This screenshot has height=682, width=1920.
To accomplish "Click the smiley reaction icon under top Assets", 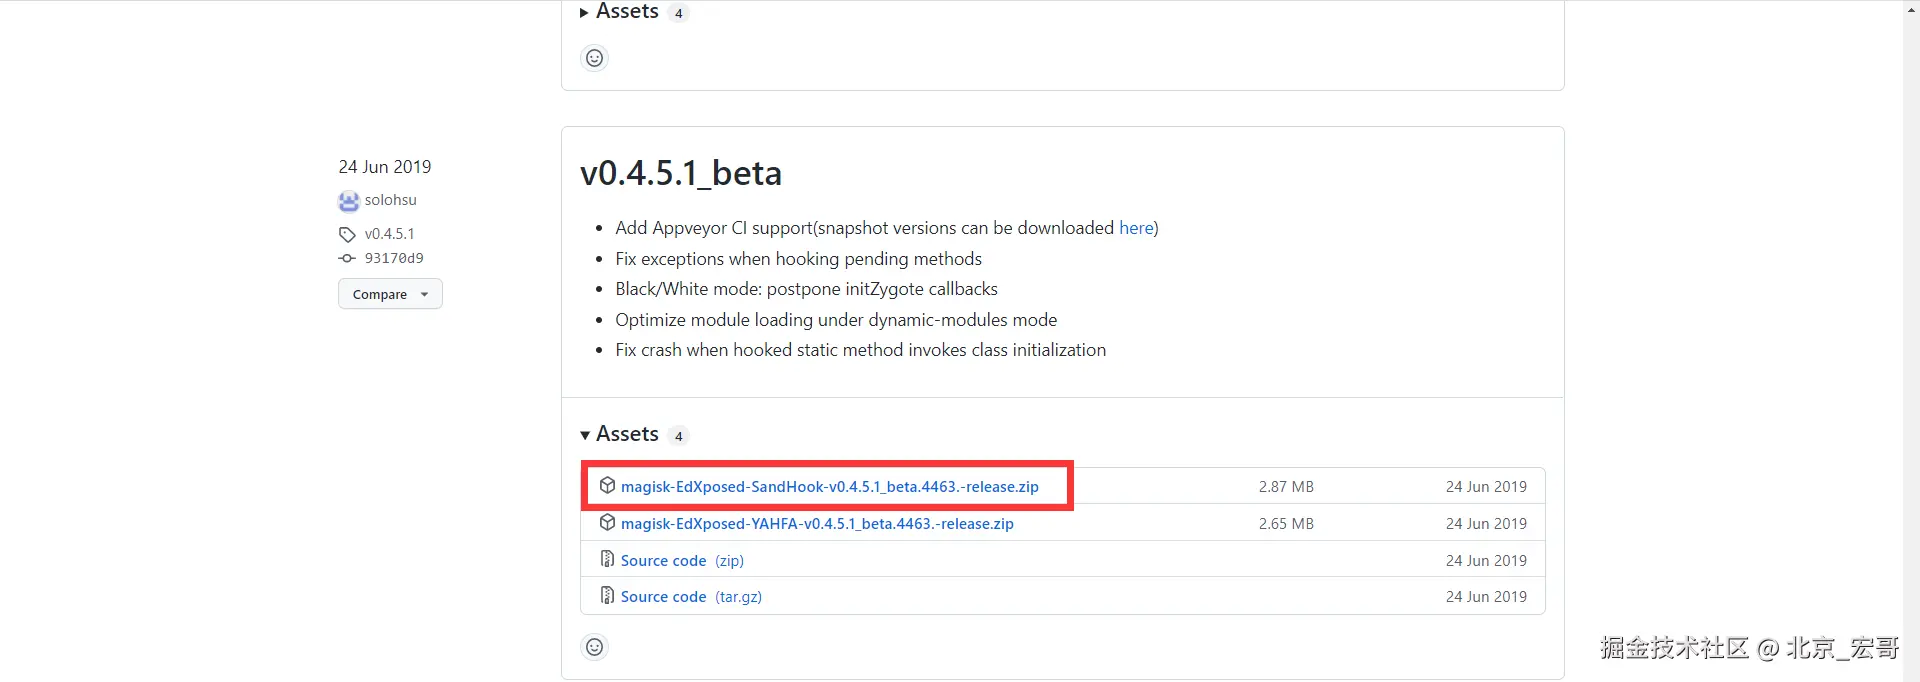I will coord(594,58).
